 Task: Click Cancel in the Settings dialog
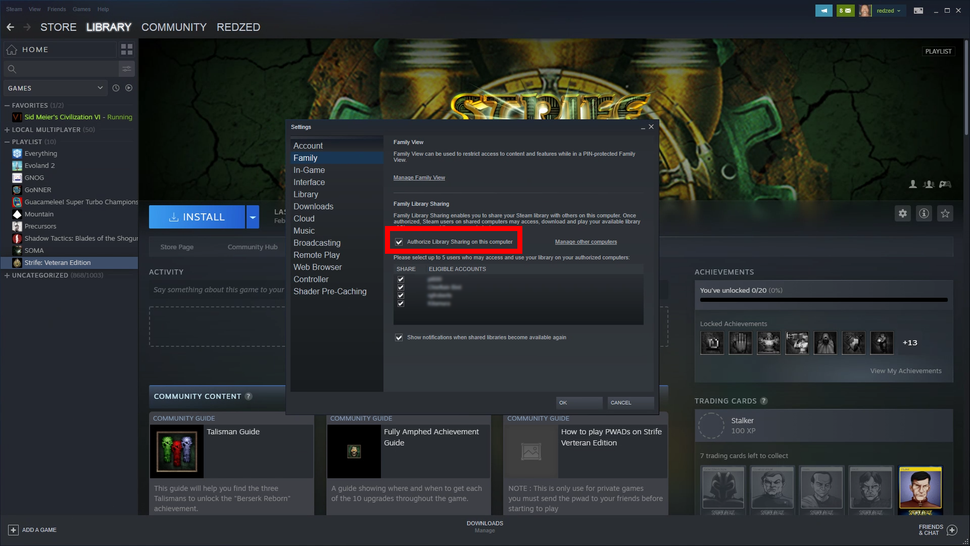[x=630, y=403]
